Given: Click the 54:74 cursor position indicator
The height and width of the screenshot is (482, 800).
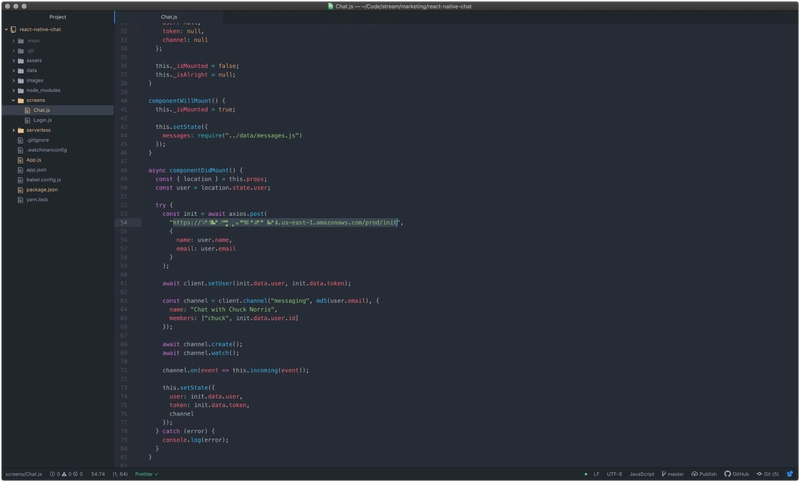Looking at the screenshot, I should click(98, 474).
